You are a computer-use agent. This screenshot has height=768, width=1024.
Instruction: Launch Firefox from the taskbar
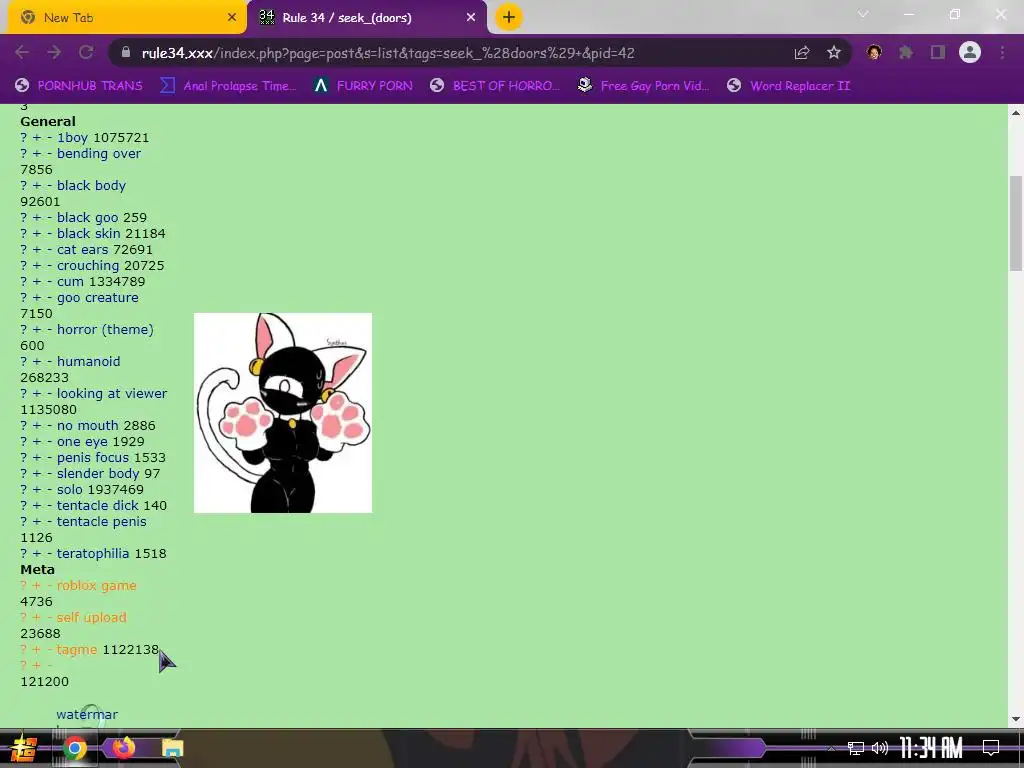123,748
